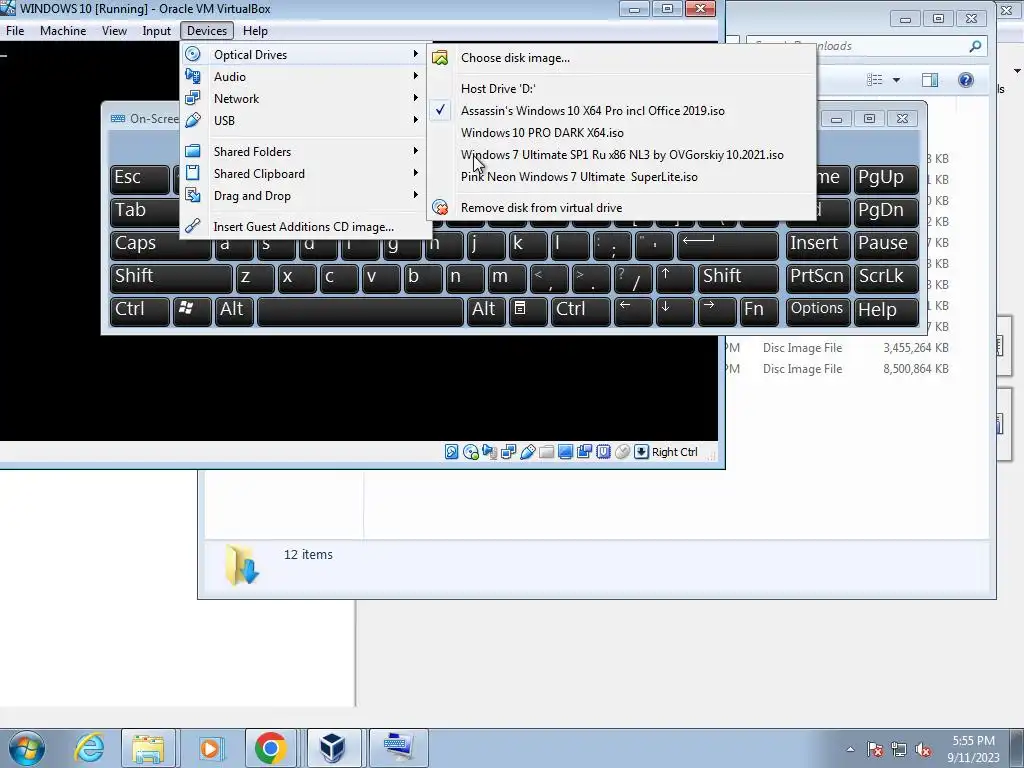Click Remove disk from virtual drive
1024x768 pixels.
click(x=621, y=208)
